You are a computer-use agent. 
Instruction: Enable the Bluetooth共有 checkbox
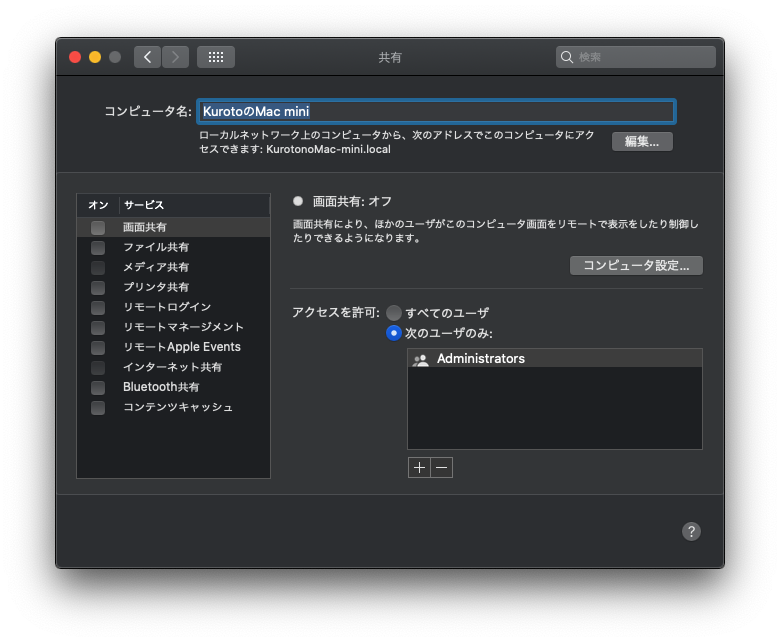98,387
